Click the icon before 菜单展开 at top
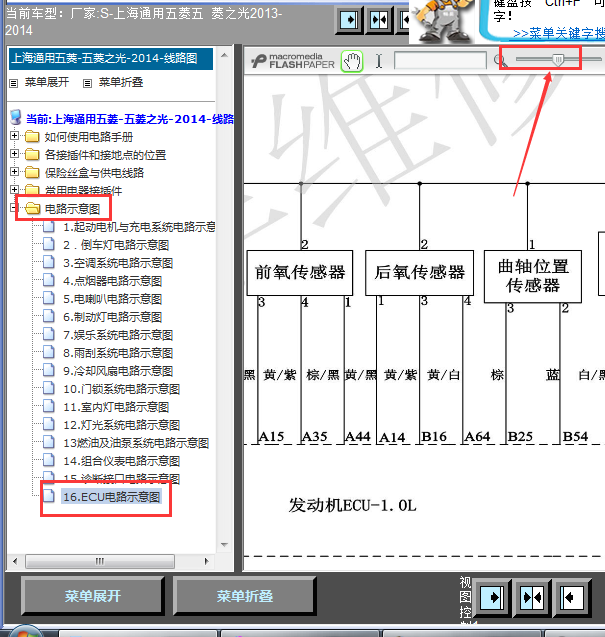605x637 pixels. (x=14, y=83)
